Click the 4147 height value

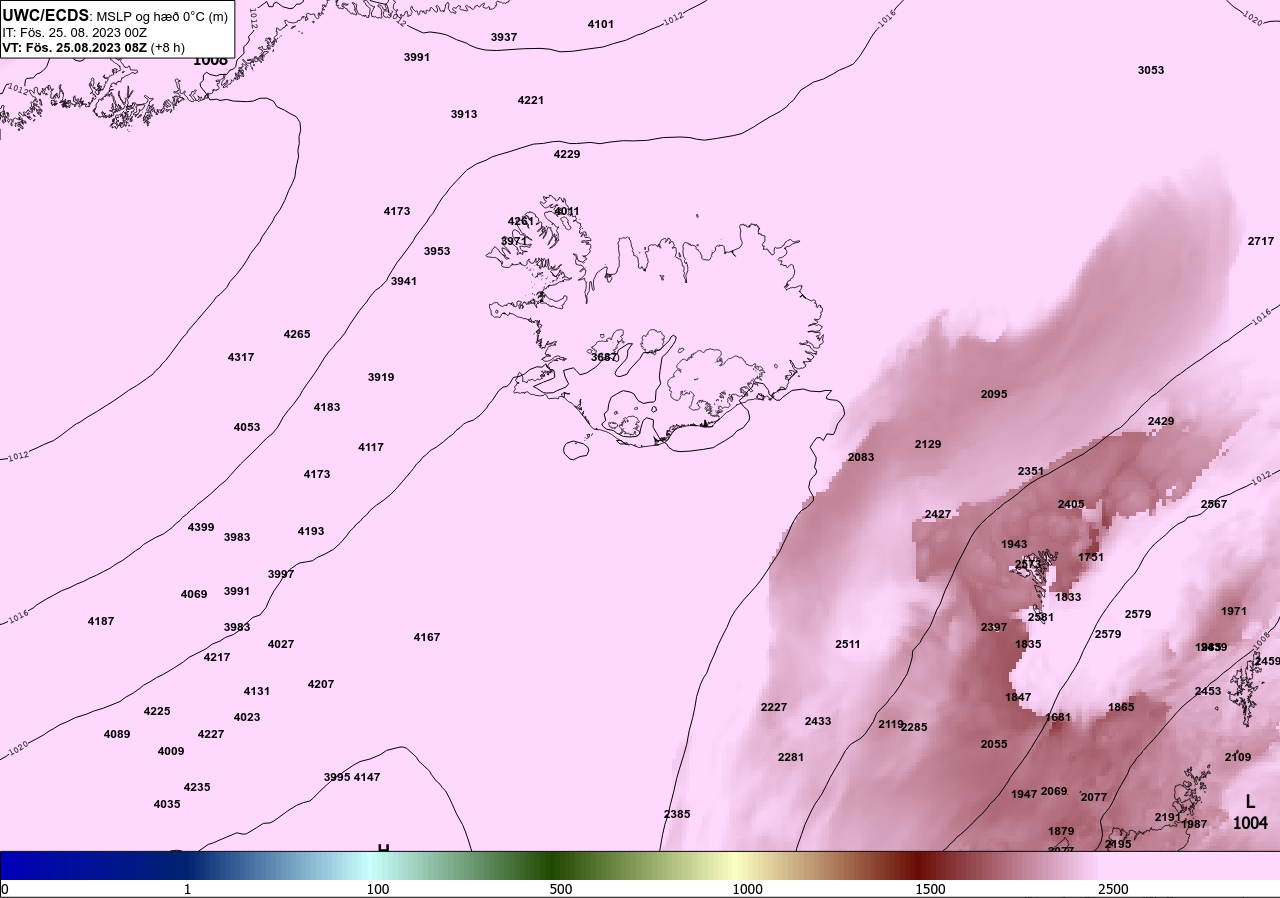pos(367,777)
